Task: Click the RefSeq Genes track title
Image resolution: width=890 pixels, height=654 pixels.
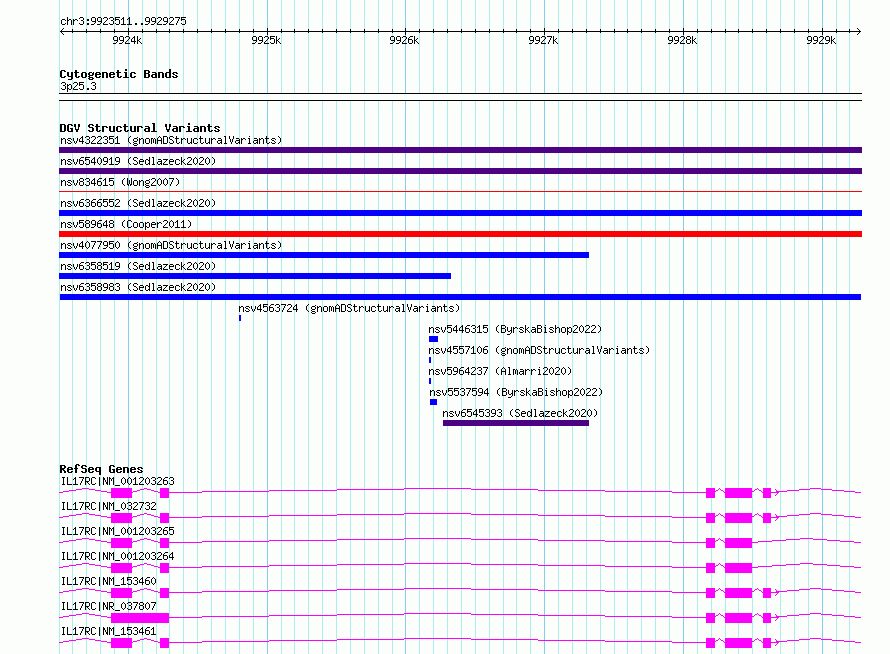Action: click(x=101, y=469)
